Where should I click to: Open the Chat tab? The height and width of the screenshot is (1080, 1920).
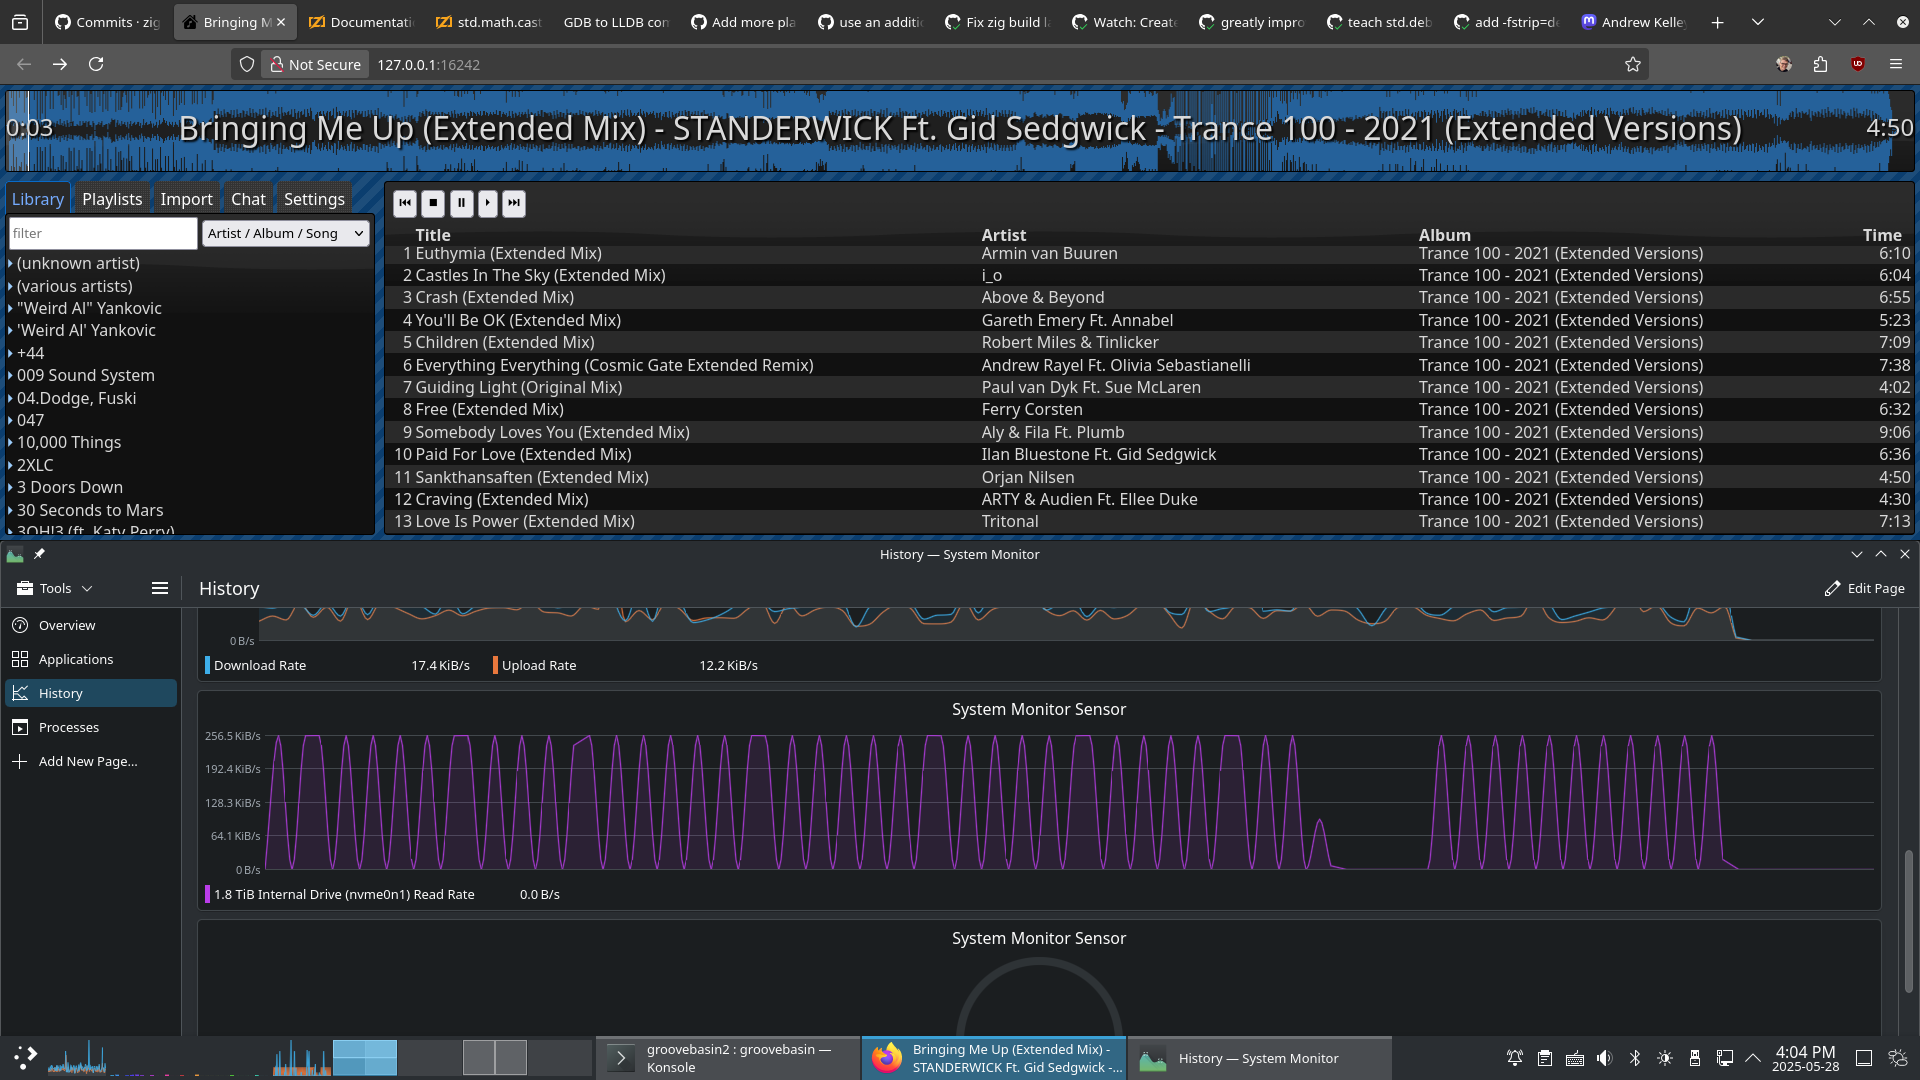(248, 199)
